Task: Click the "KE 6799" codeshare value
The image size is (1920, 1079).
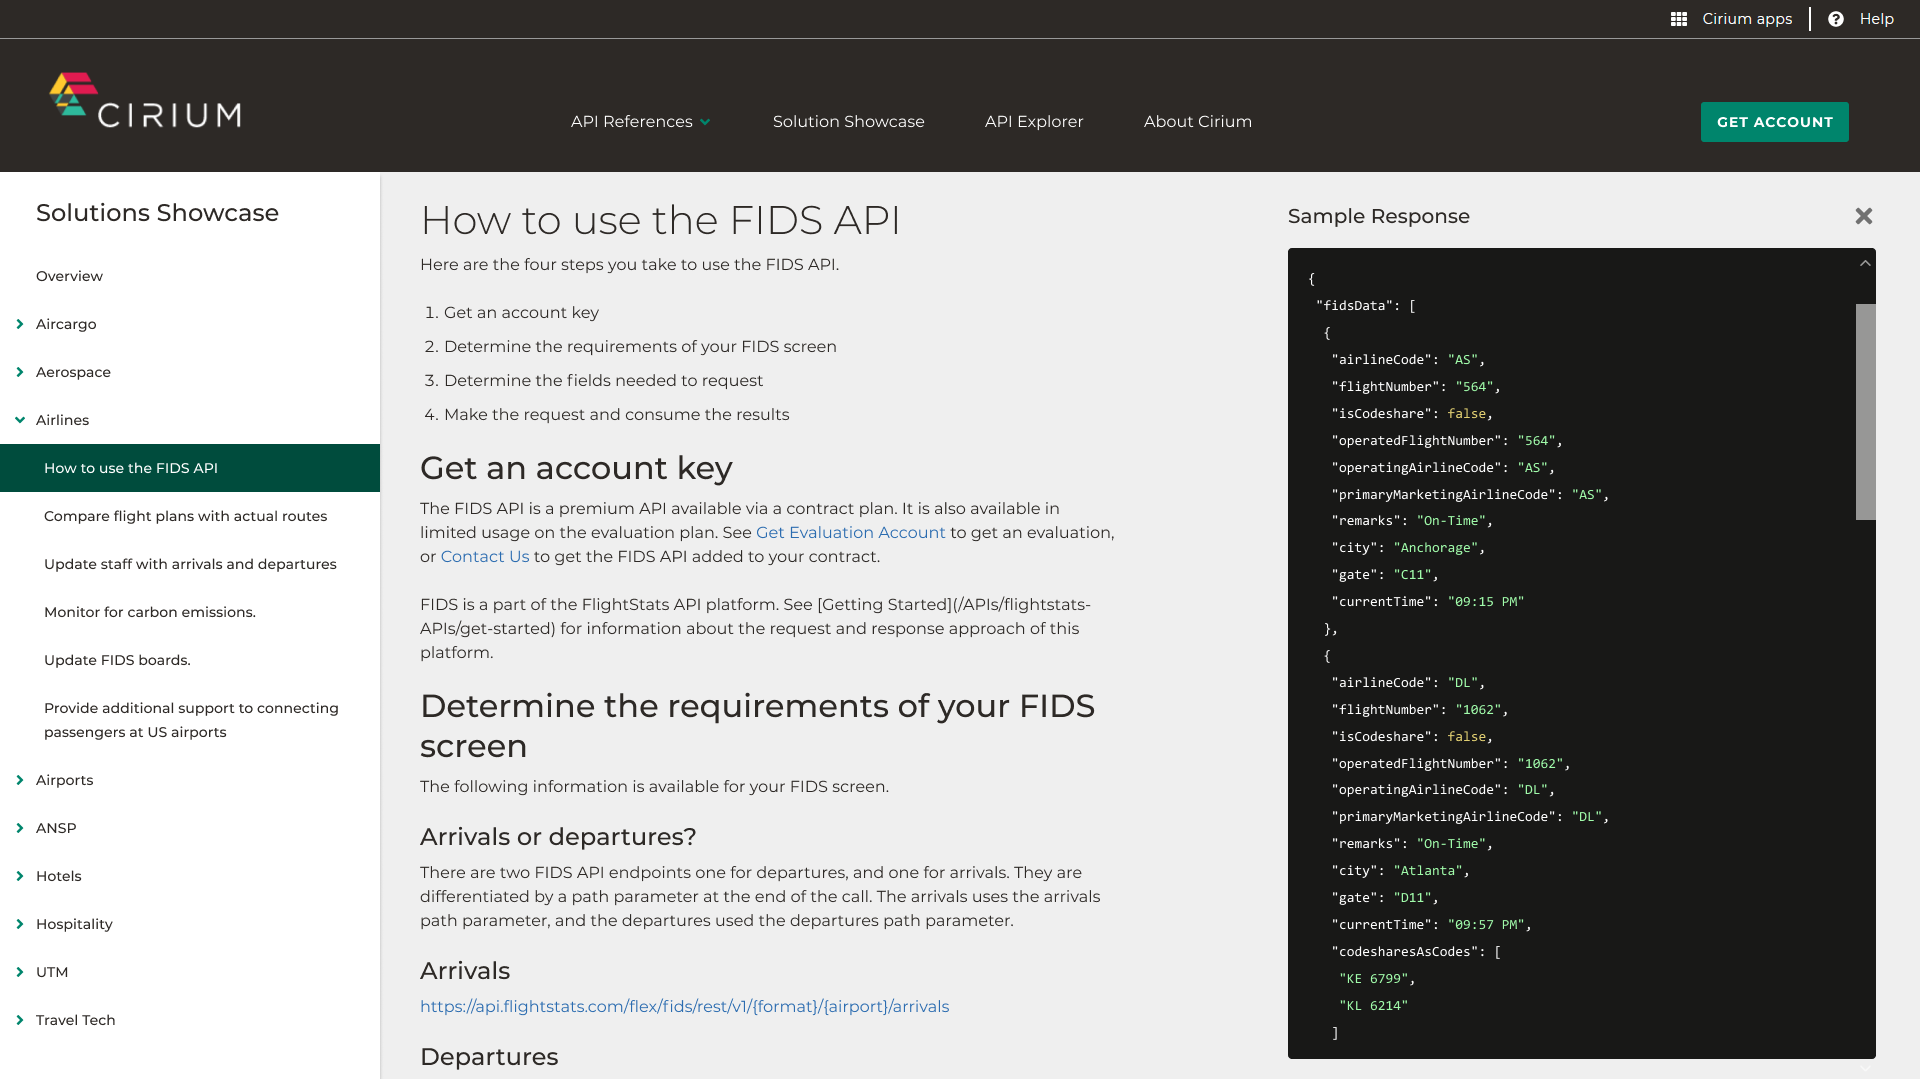Action: coord(1373,978)
